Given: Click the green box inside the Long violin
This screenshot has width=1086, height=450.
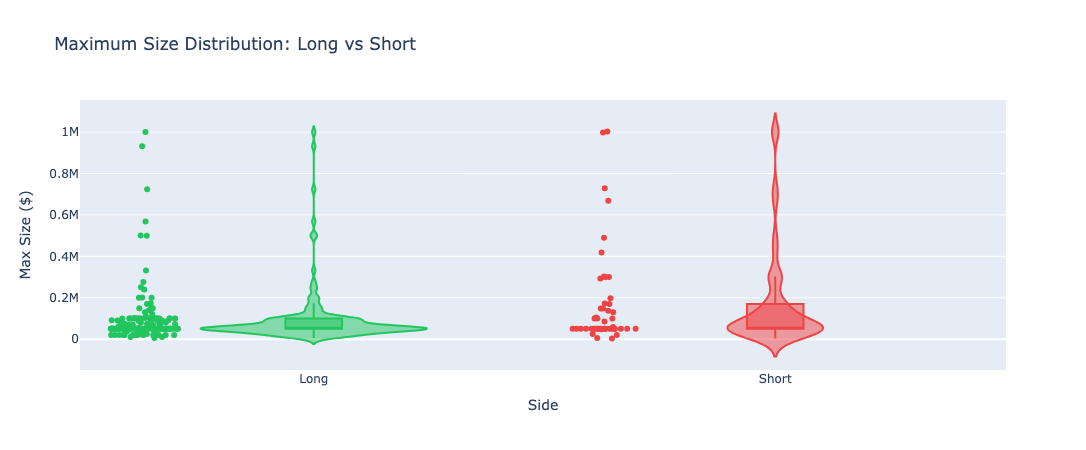Looking at the screenshot, I should coord(314,323).
